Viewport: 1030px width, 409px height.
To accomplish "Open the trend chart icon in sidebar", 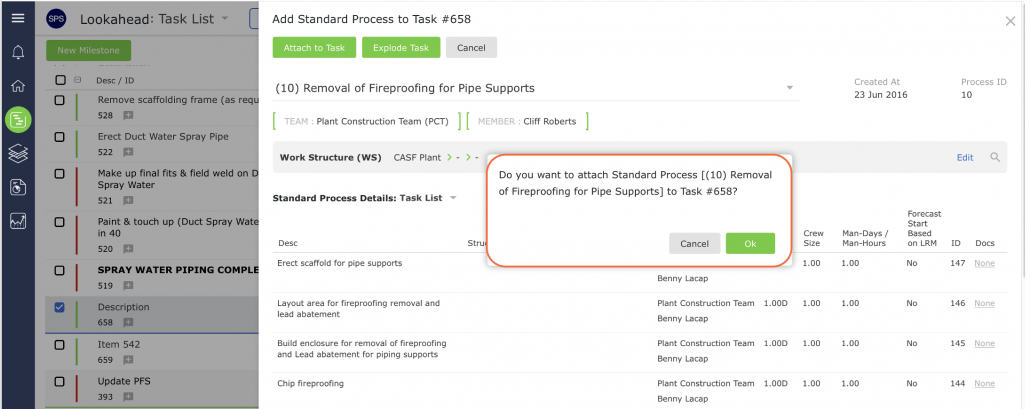I will (18, 221).
